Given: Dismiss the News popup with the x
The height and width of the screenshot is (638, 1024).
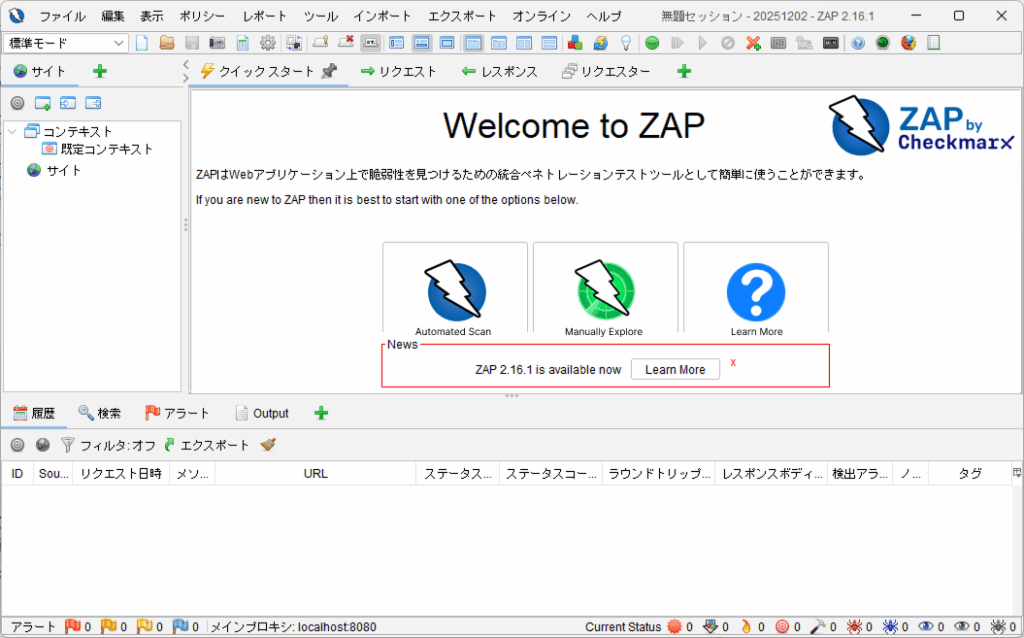Looking at the screenshot, I should [733, 364].
